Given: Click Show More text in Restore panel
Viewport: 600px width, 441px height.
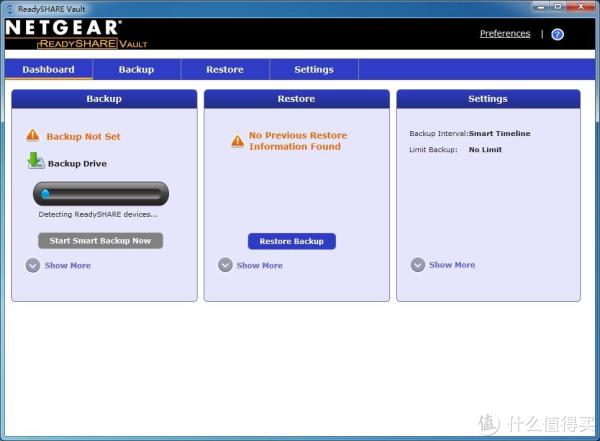Looking at the screenshot, I should tap(259, 265).
